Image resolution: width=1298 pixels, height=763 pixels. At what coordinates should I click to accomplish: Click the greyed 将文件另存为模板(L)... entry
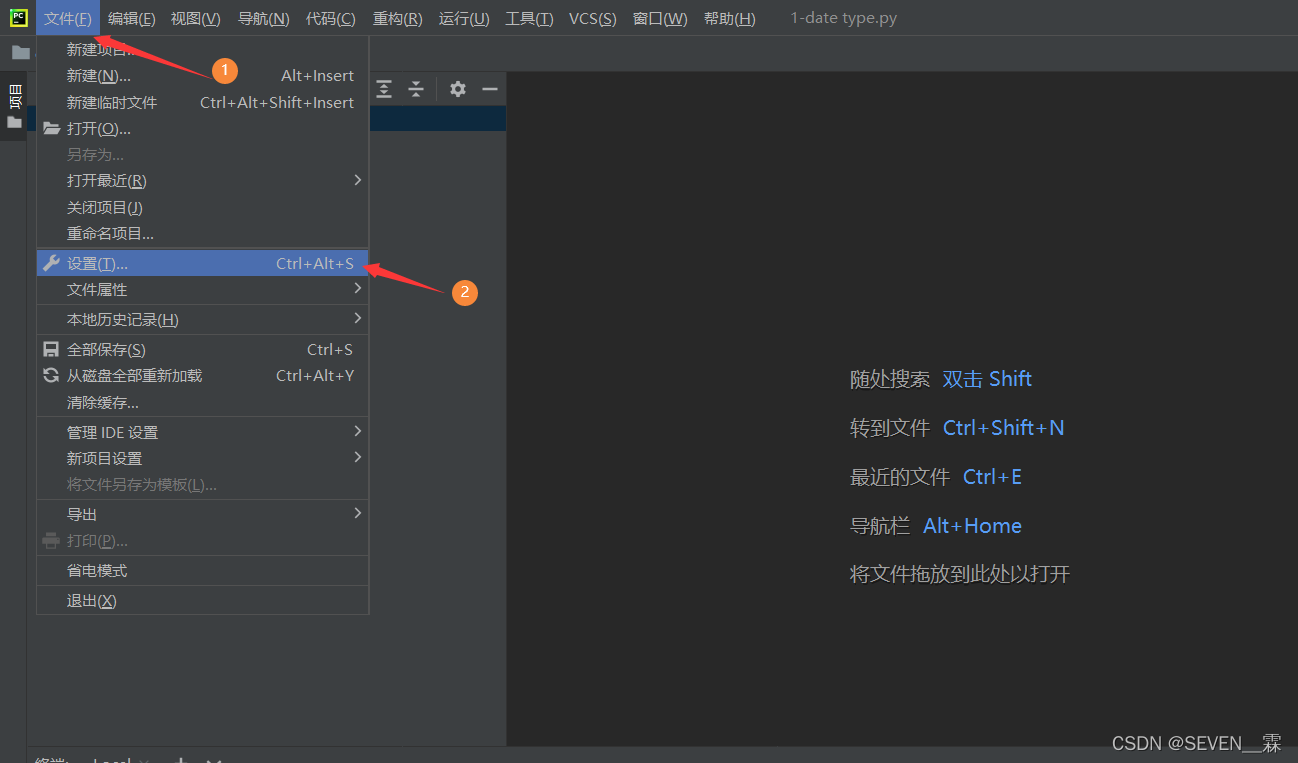203,484
